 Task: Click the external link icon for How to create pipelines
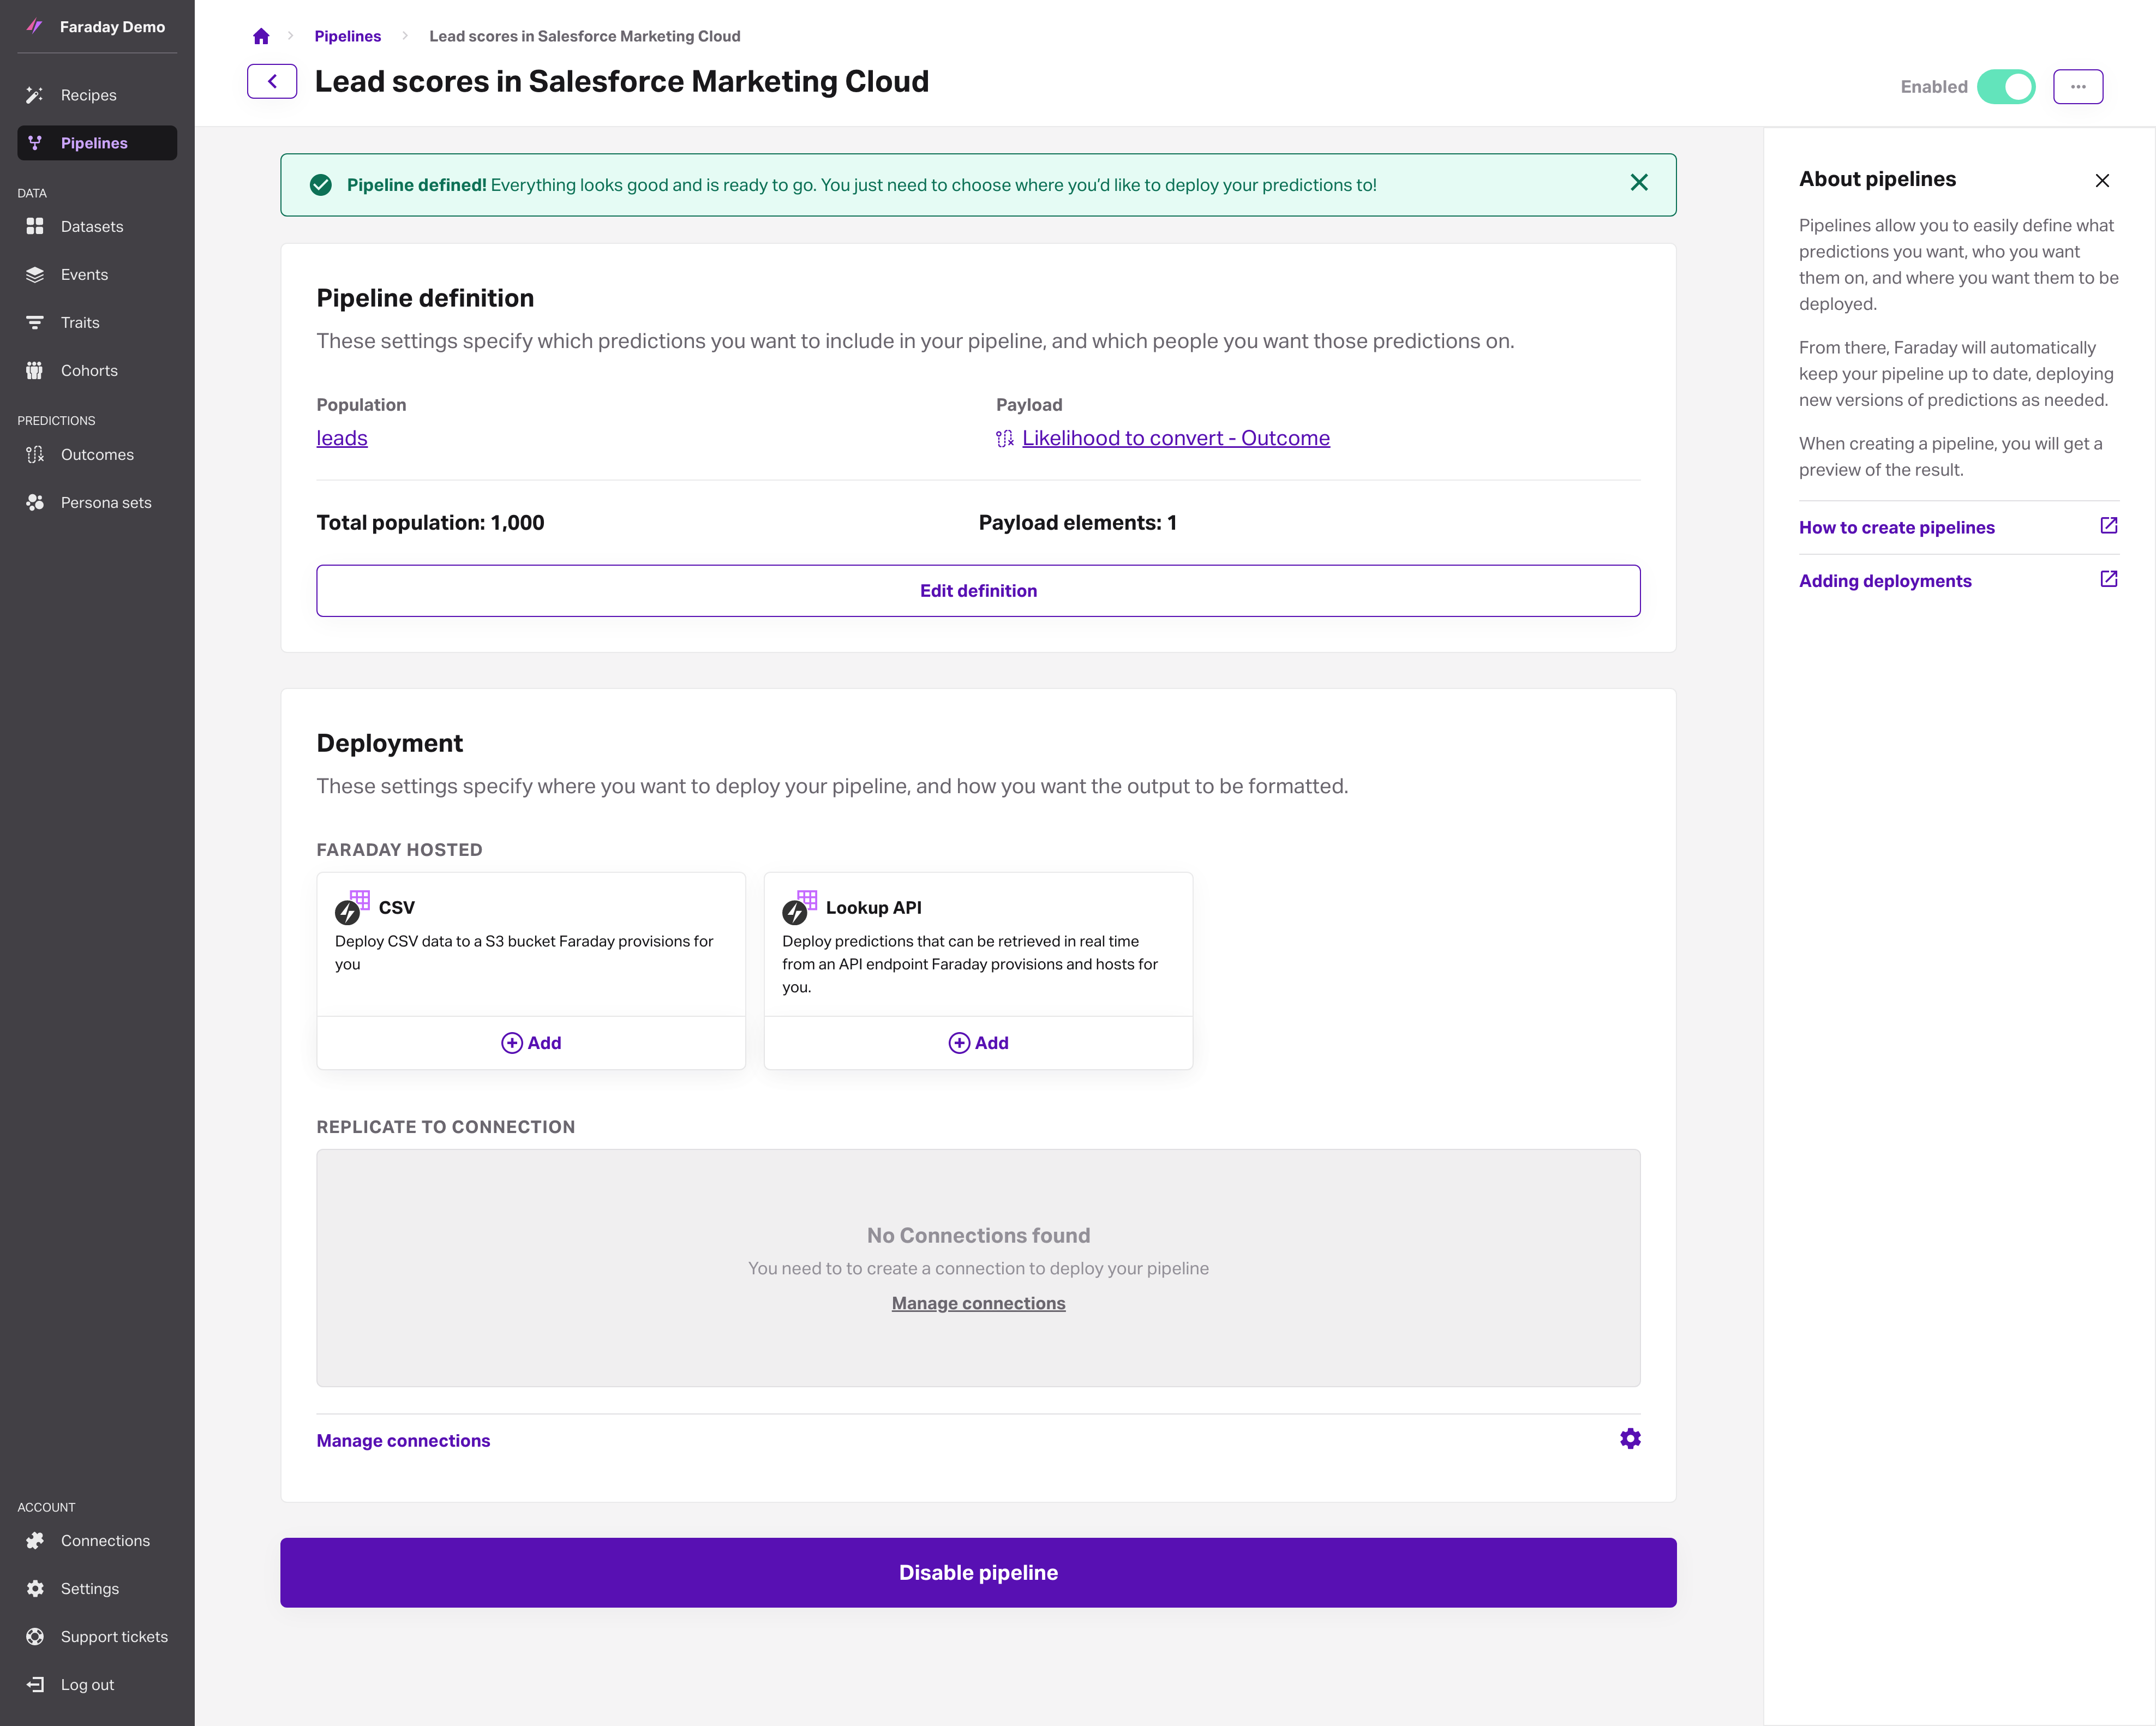(x=2109, y=525)
